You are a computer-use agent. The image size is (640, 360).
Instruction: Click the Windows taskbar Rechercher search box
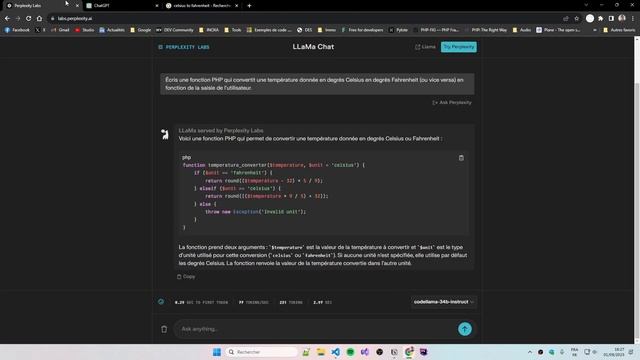click(x=261, y=352)
